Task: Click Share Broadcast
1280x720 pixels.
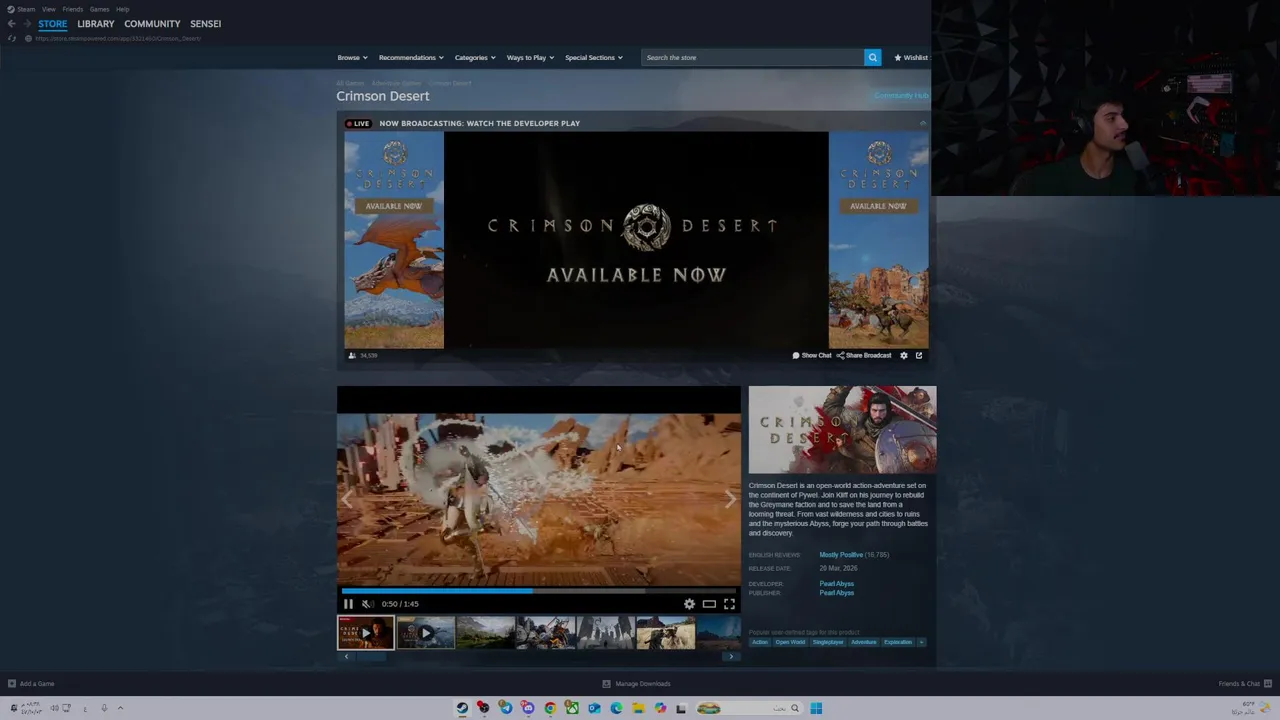Action: point(864,355)
